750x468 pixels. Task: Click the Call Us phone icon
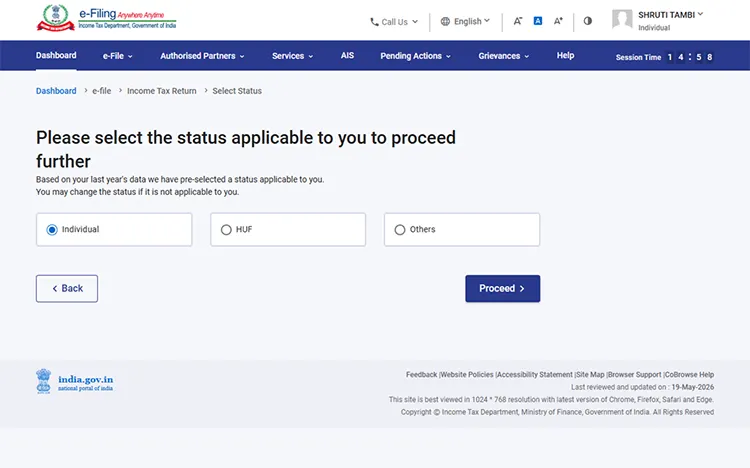(x=374, y=22)
